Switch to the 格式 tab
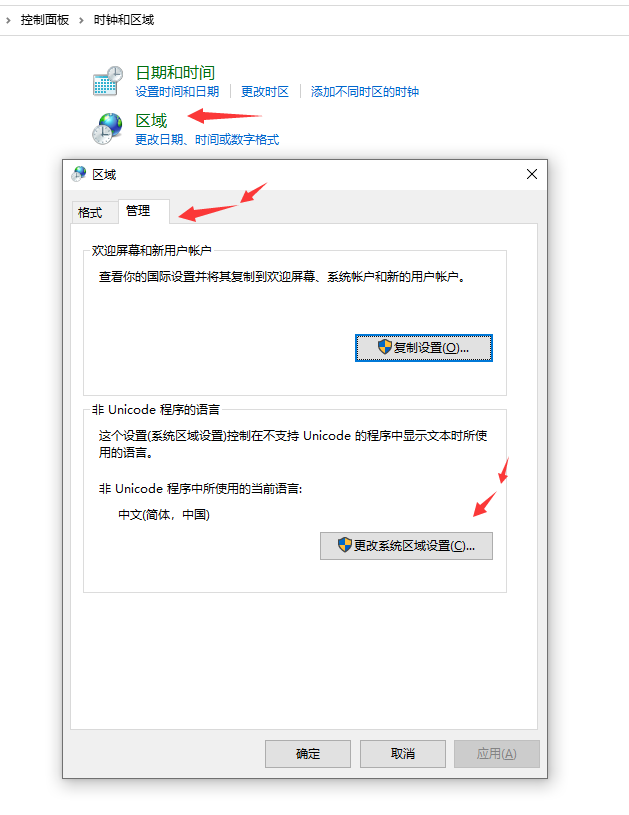This screenshot has height=815, width=629. click(90, 212)
